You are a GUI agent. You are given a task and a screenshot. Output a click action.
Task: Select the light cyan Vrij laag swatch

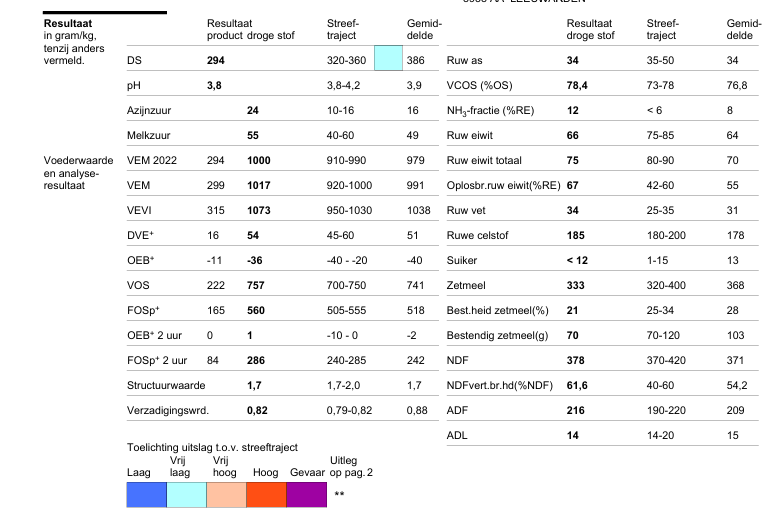[187, 495]
